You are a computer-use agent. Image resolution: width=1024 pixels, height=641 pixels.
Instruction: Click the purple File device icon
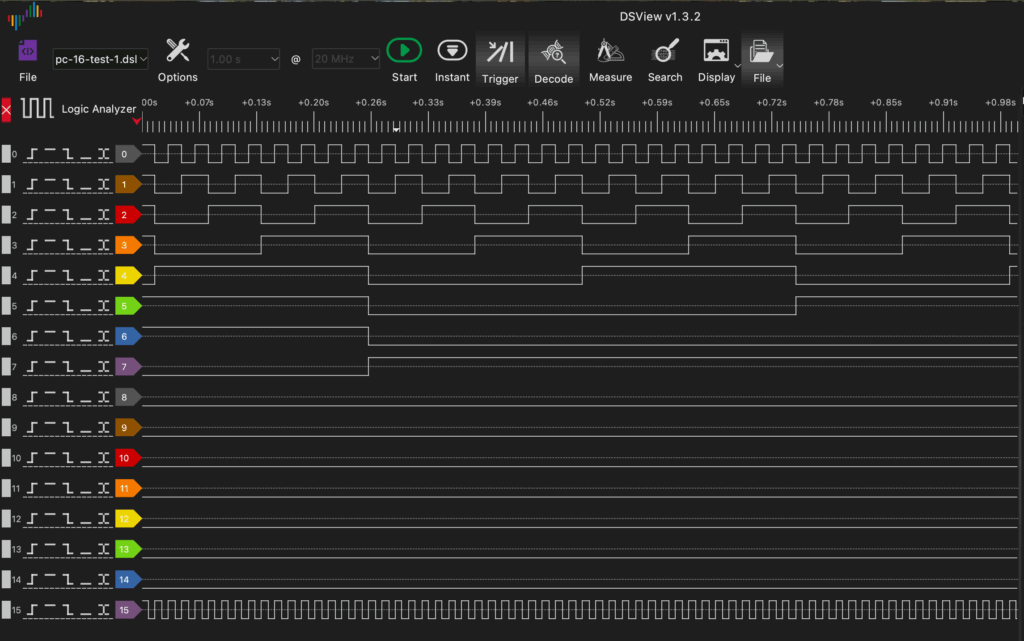coord(28,51)
